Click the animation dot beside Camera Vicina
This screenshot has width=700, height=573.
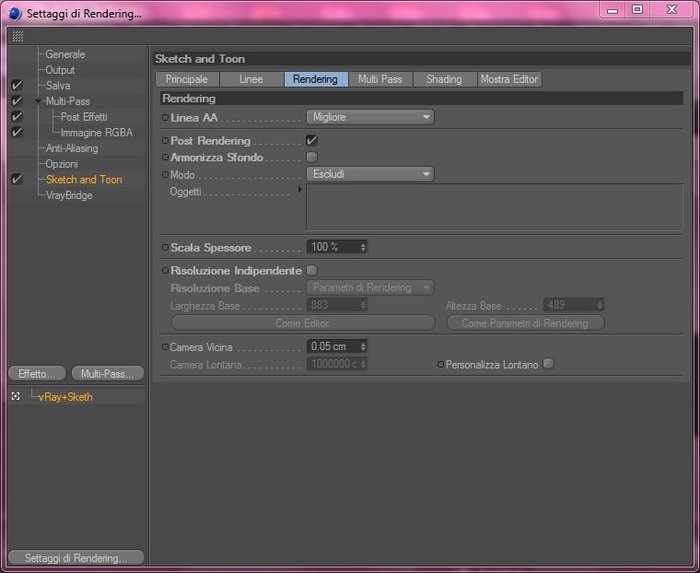(x=165, y=347)
